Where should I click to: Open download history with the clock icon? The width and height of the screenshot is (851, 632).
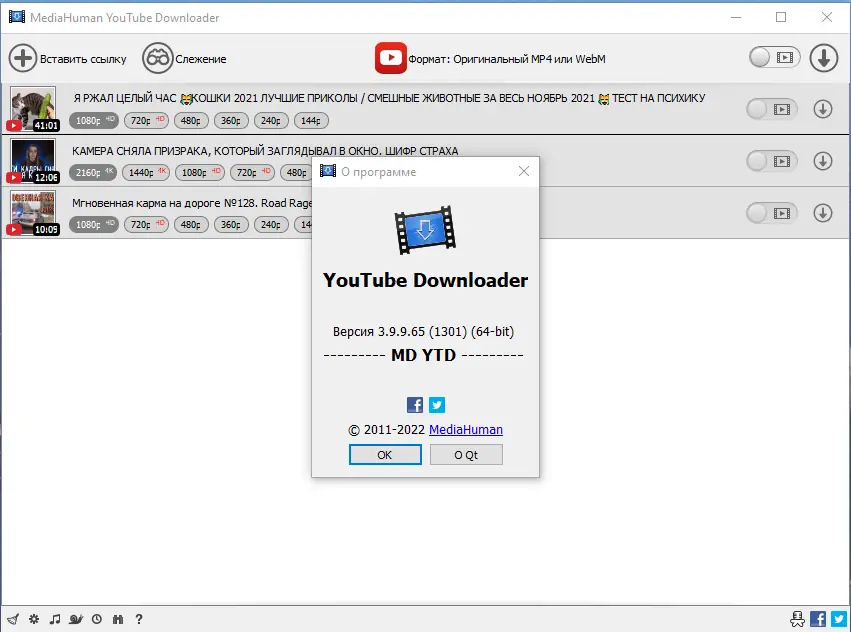[x=96, y=619]
